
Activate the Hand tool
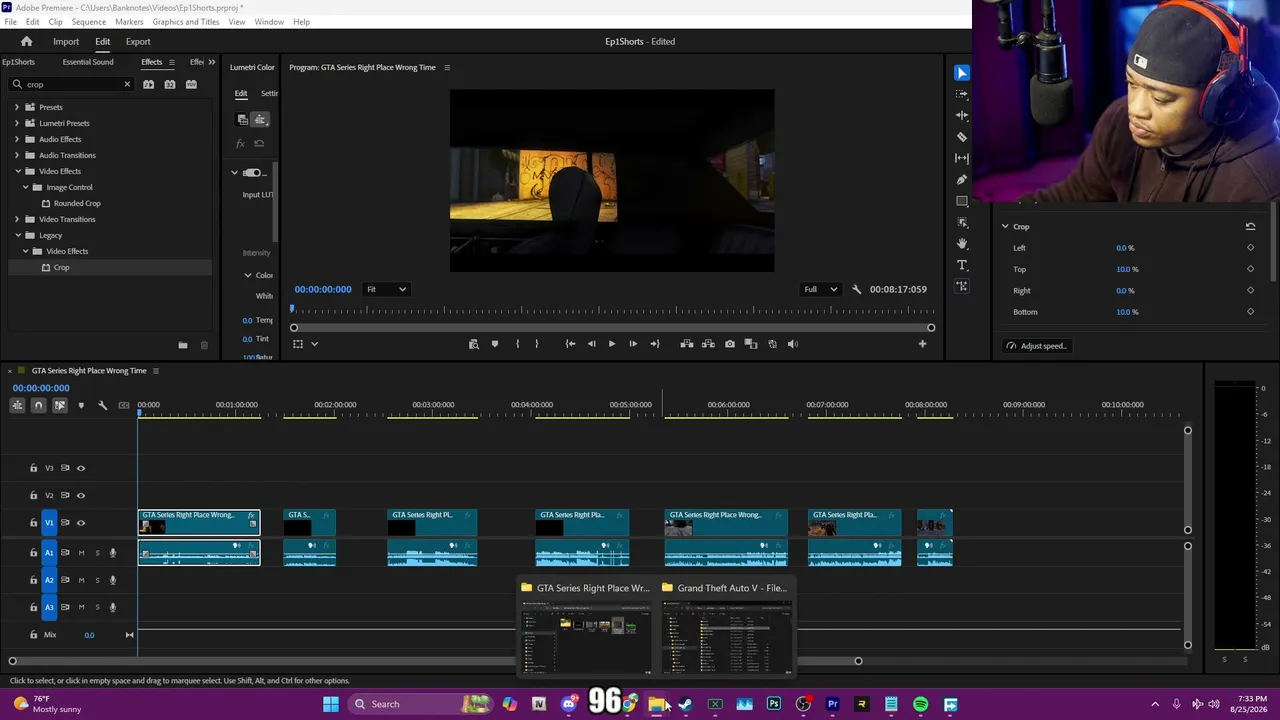tap(962, 244)
